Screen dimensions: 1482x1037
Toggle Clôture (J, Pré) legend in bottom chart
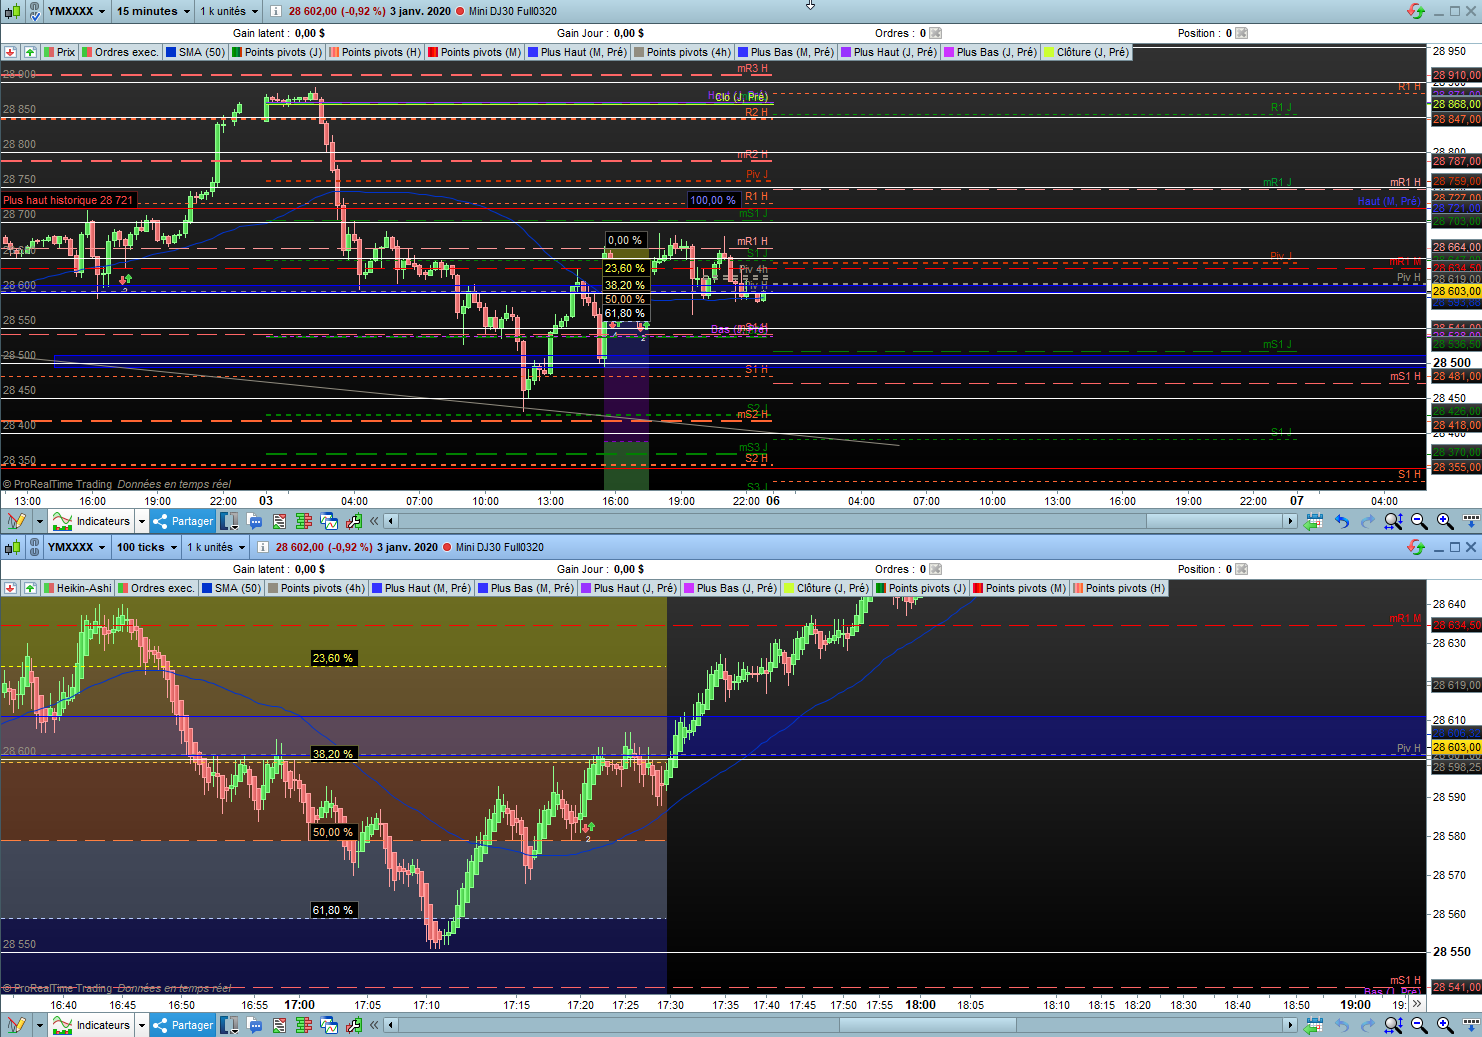pos(827,588)
